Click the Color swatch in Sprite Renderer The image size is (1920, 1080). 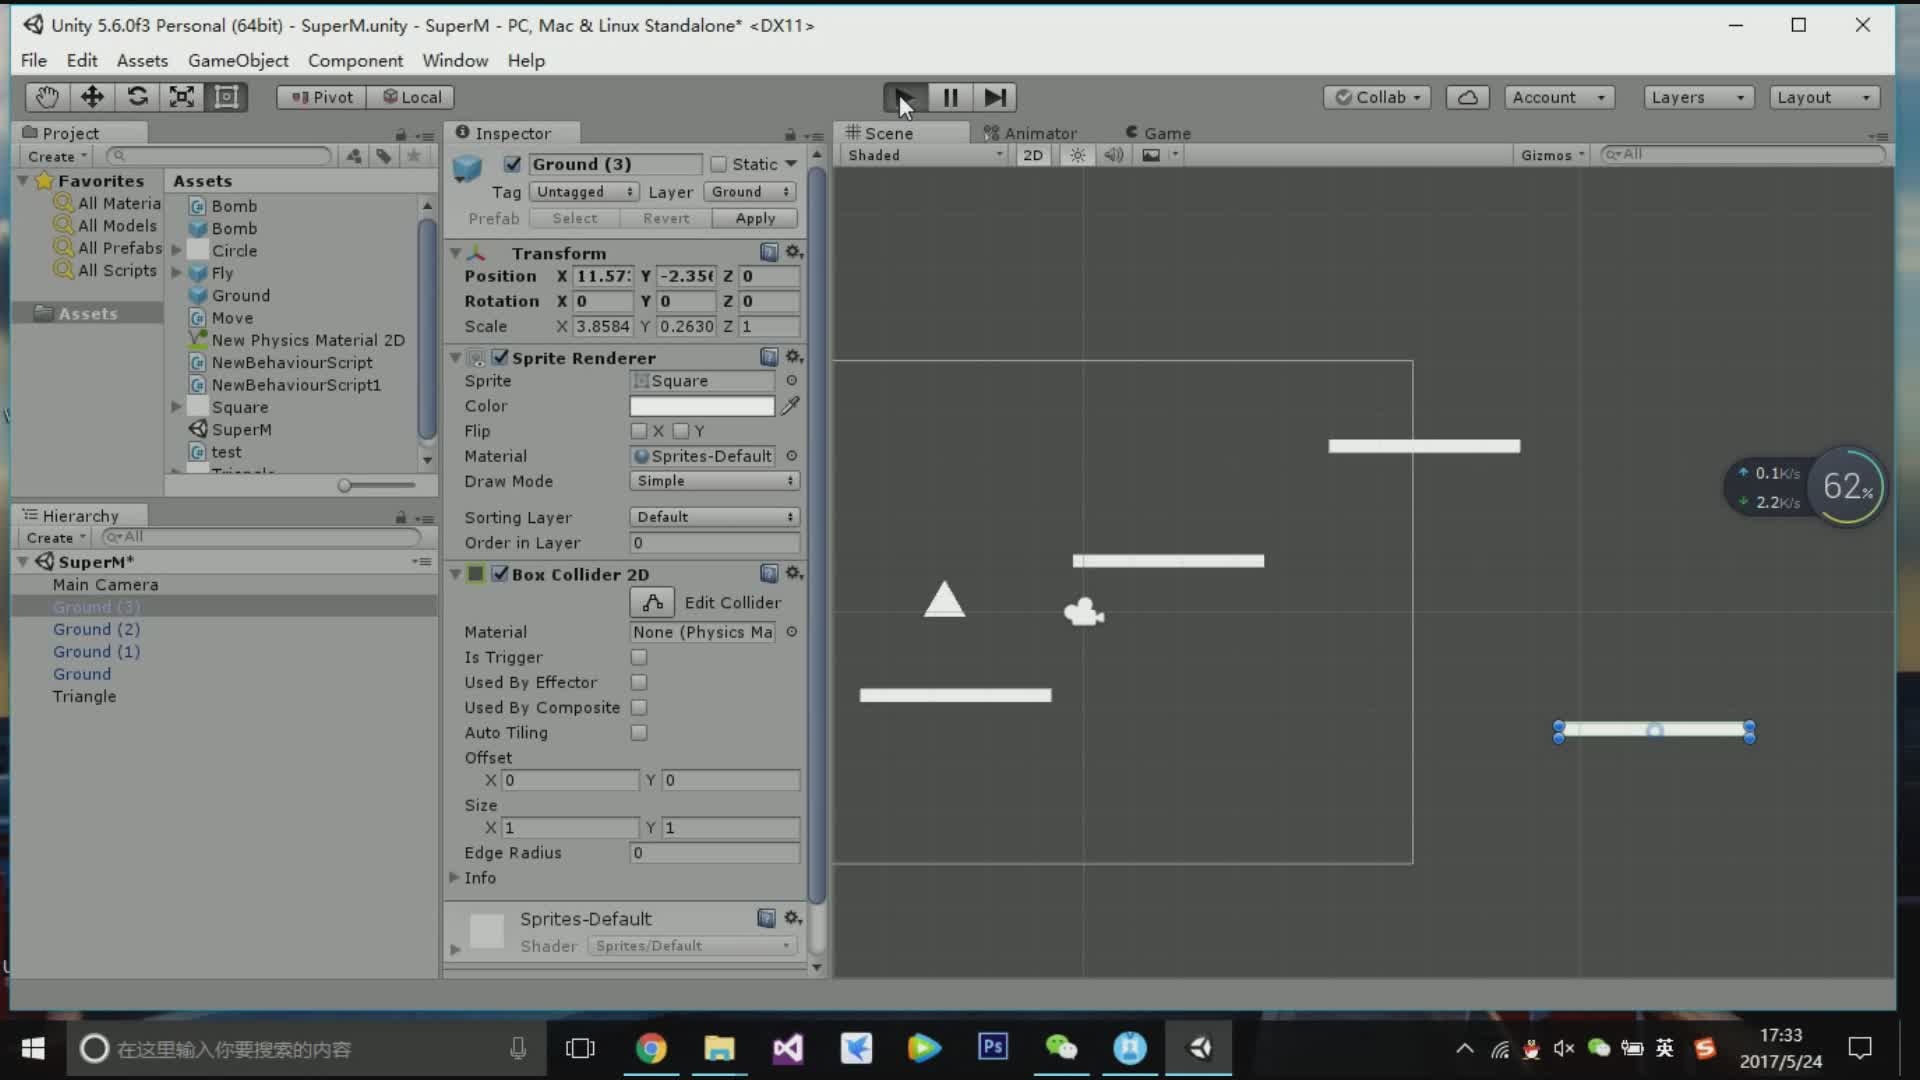coord(703,405)
